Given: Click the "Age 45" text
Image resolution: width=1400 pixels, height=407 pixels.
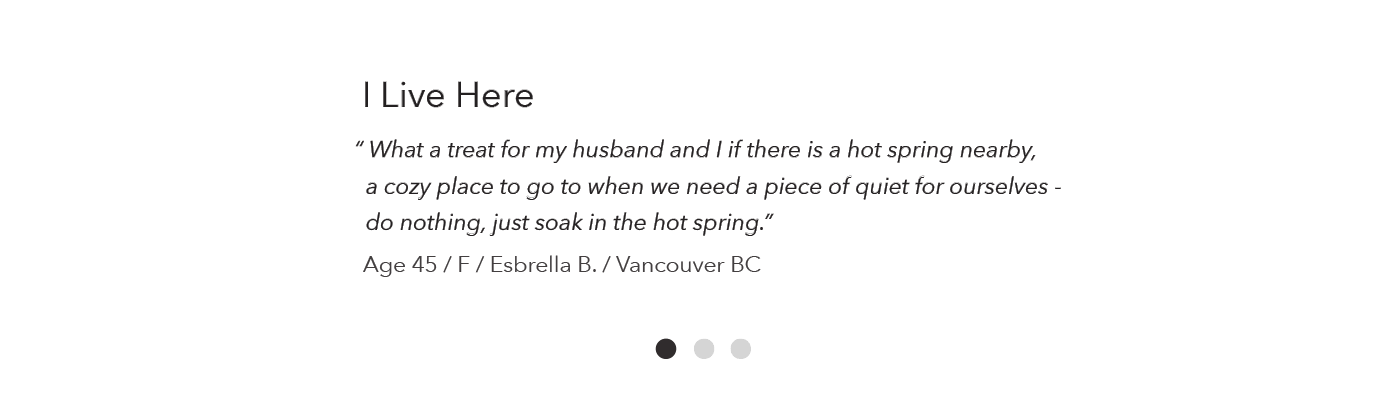Looking at the screenshot, I should (400, 265).
